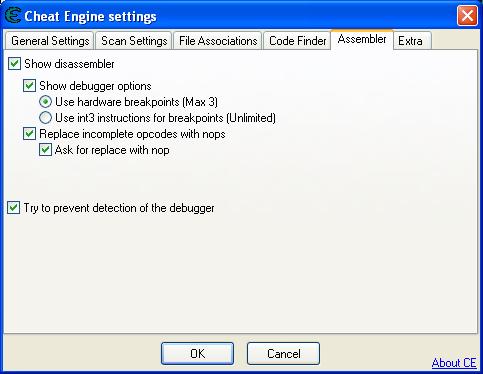Uncheck Ask for replace with nop

pos(45,150)
